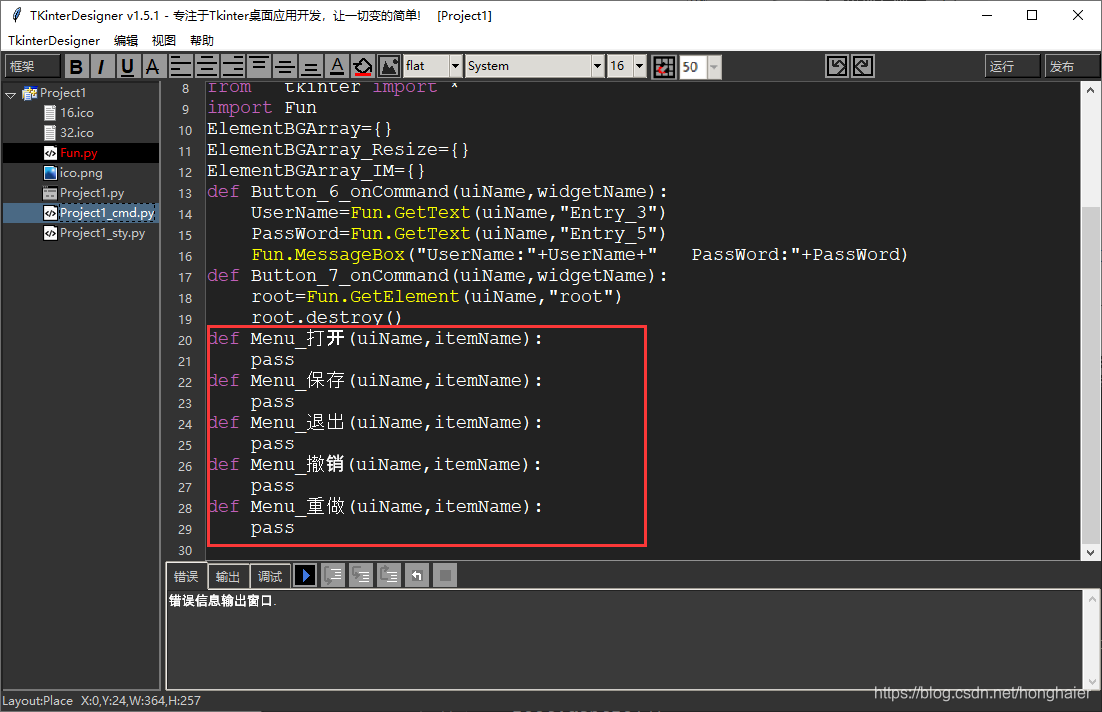The height and width of the screenshot is (712, 1102).
Task: Click the undo icon in top toolbar
Action: click(x=836, y=67)
